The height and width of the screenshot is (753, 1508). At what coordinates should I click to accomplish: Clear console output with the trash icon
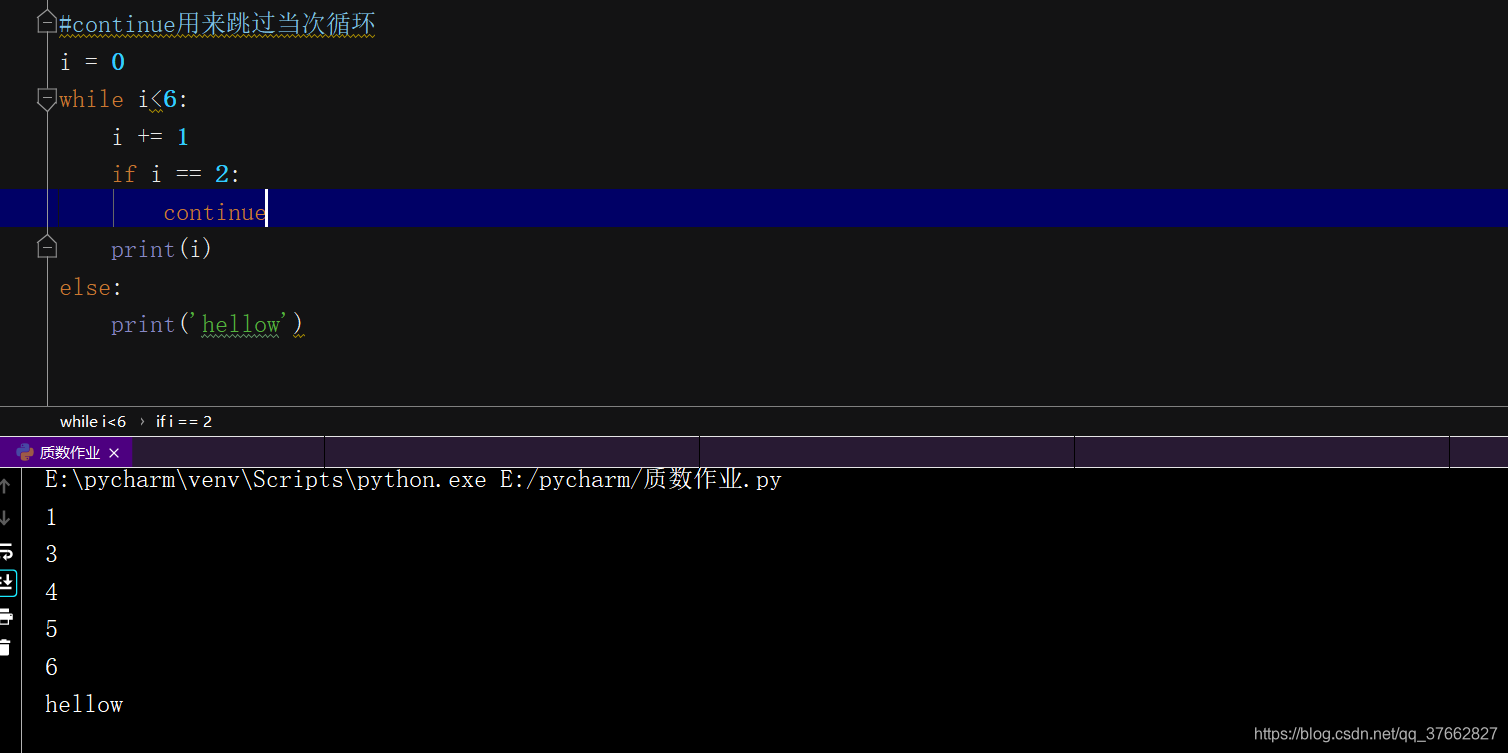coord(5,648)
